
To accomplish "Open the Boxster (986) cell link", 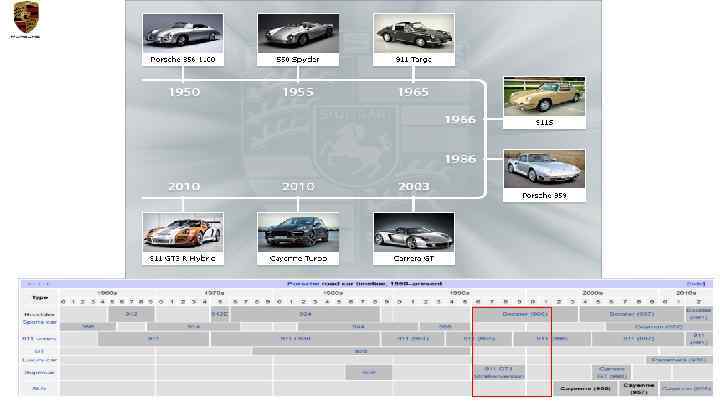I will point(525,314).
